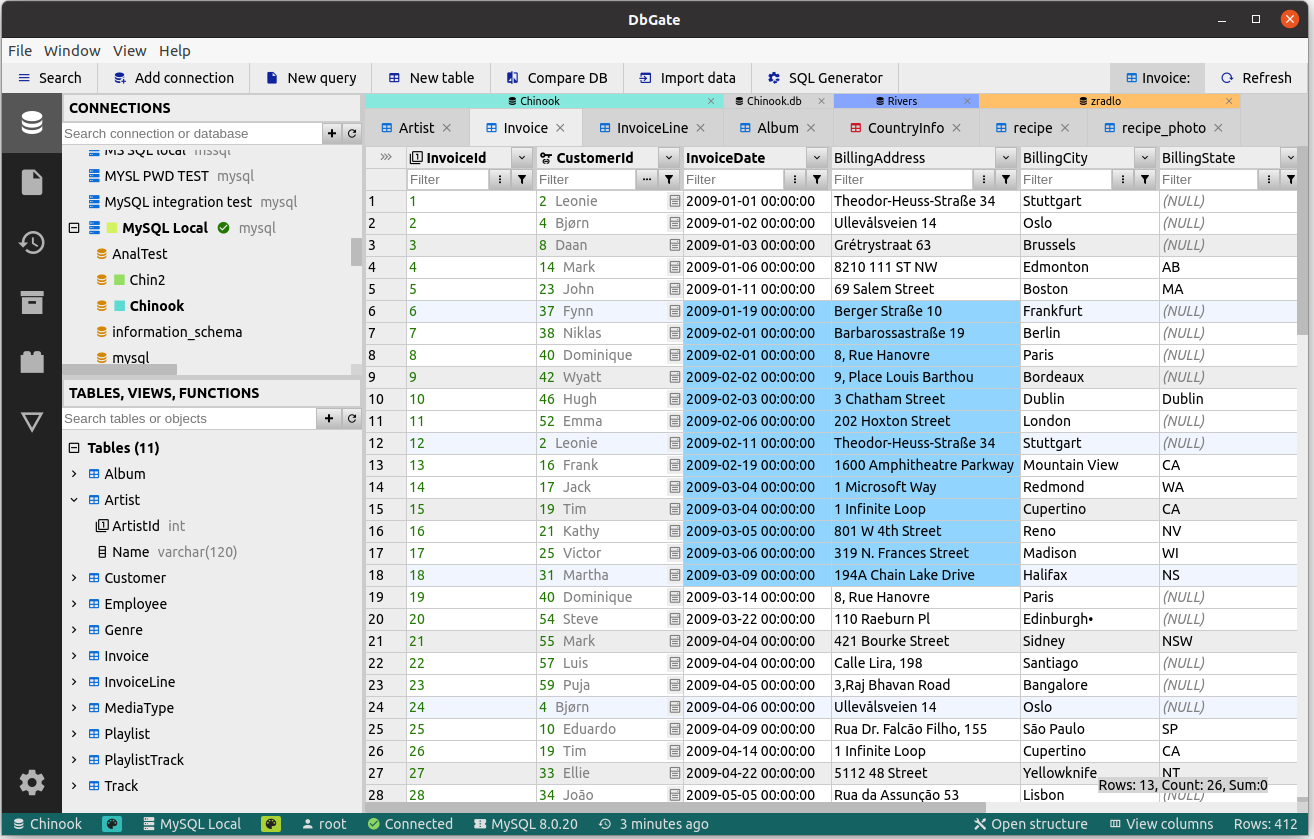The height and width of the screenshot is (839, 1314).
Task: Open the saved files sidebar icon
Action: tap(32, 182)
